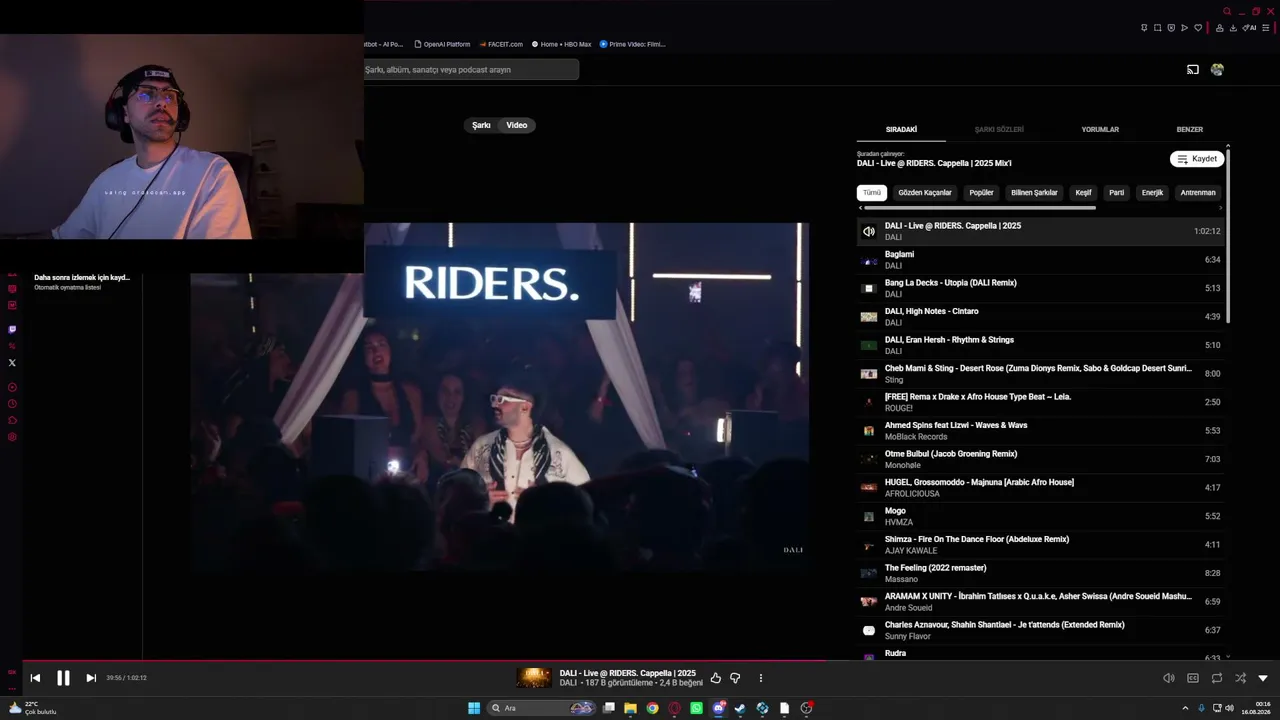Select the Antrenman filter chip
The width and height of the screenshot is (1280, 720).
tap(1198, 193)
